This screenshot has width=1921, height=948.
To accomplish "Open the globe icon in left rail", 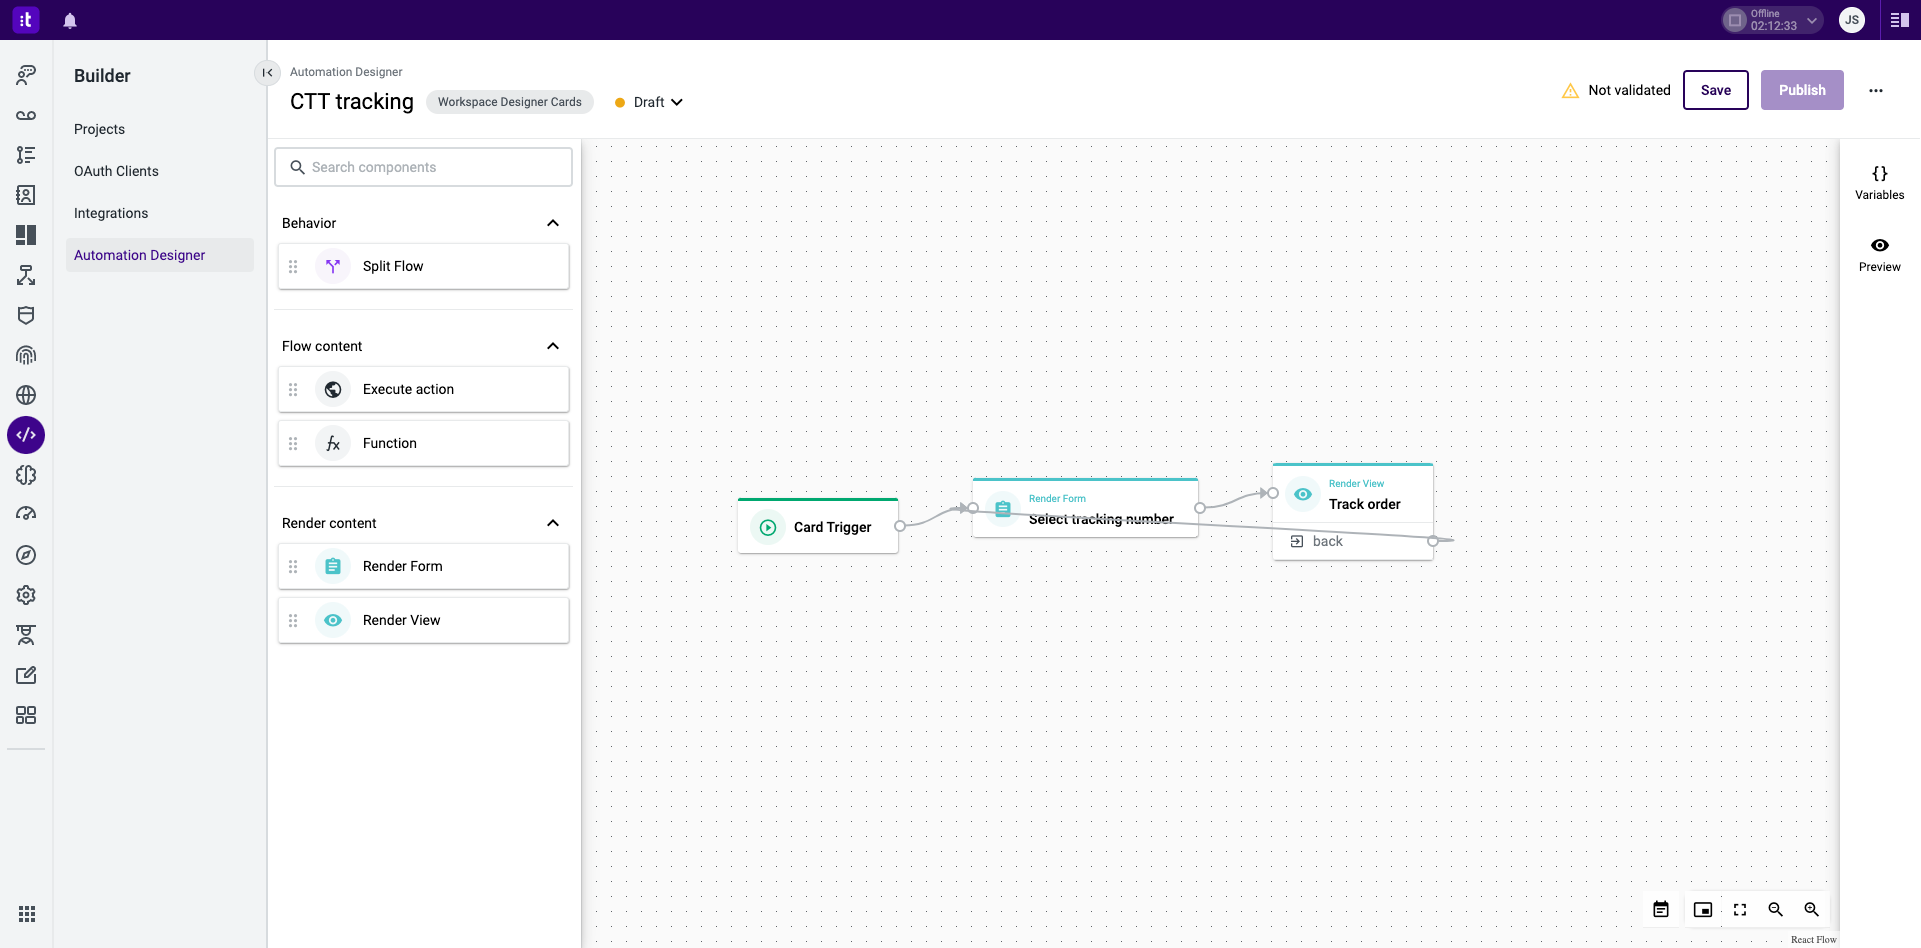I will [26, 395].
